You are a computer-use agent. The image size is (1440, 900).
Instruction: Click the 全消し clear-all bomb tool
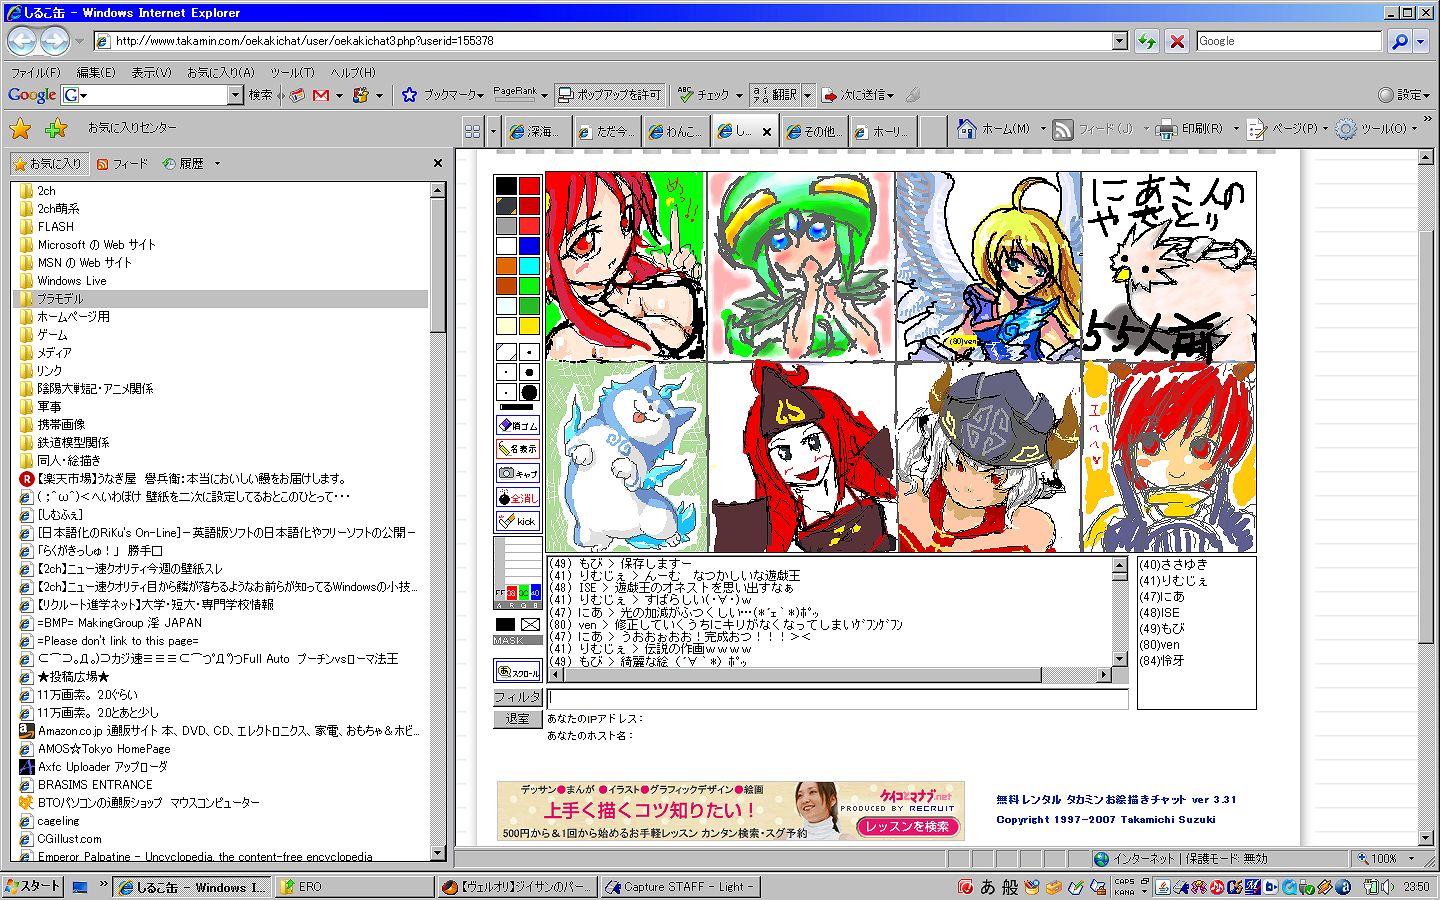click(518, 497)
